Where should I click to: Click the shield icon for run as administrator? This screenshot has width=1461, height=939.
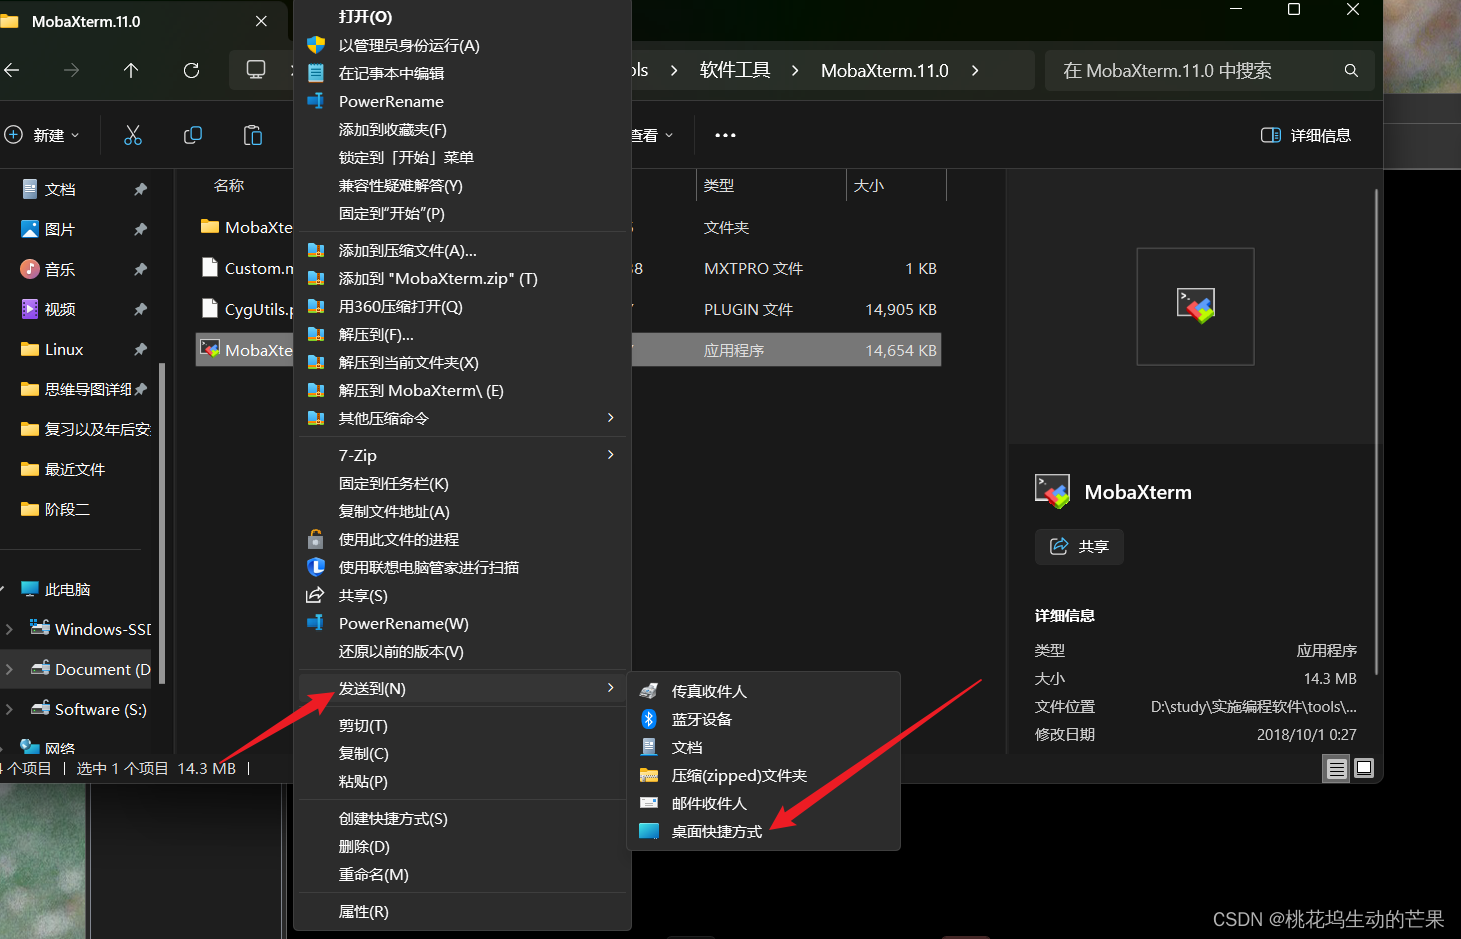point(316,45)
